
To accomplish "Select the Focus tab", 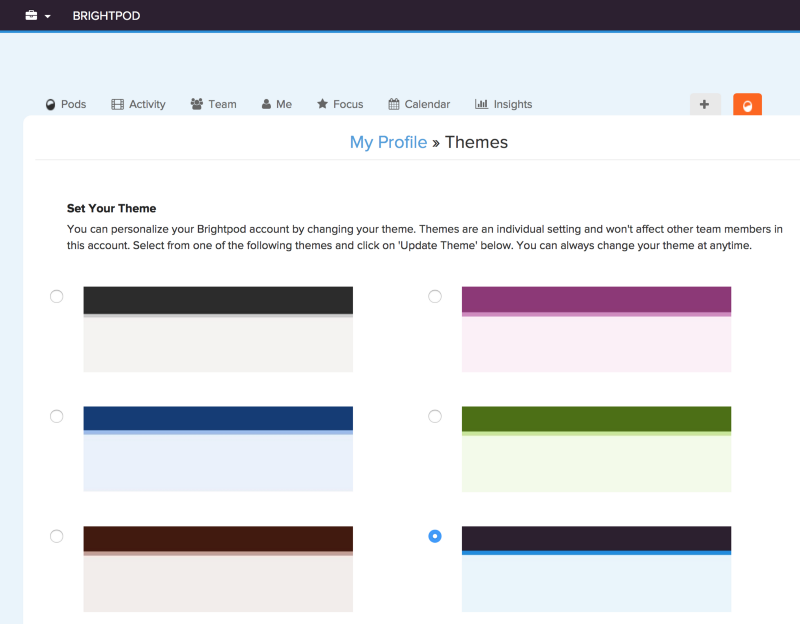I will point(340,104).
